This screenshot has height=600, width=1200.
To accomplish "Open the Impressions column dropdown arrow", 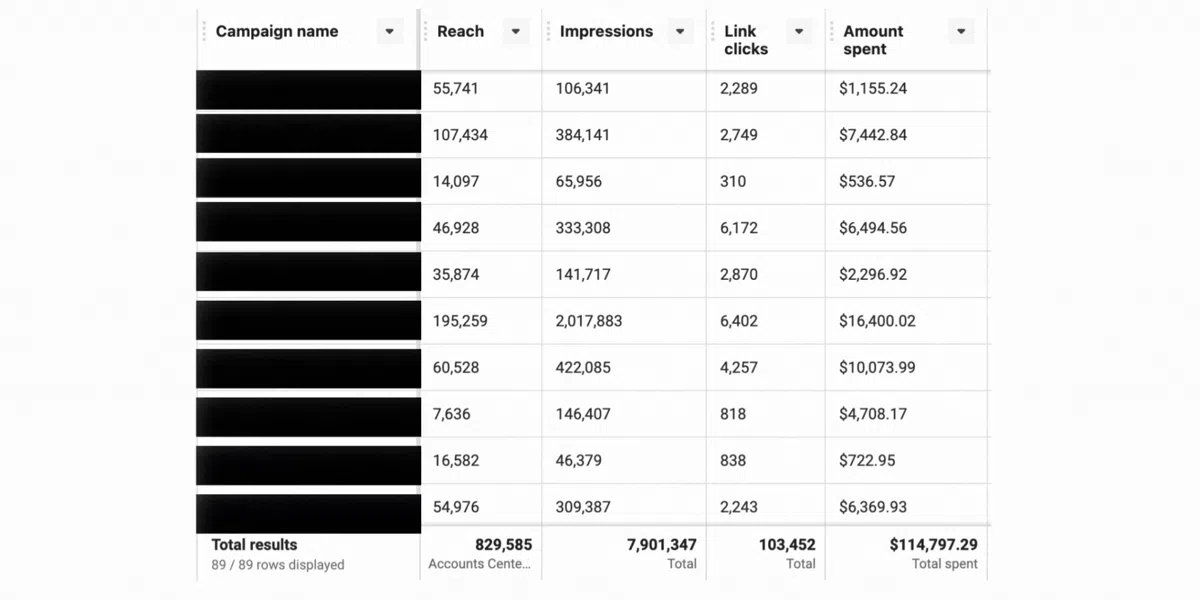I will tap(680, 32).
